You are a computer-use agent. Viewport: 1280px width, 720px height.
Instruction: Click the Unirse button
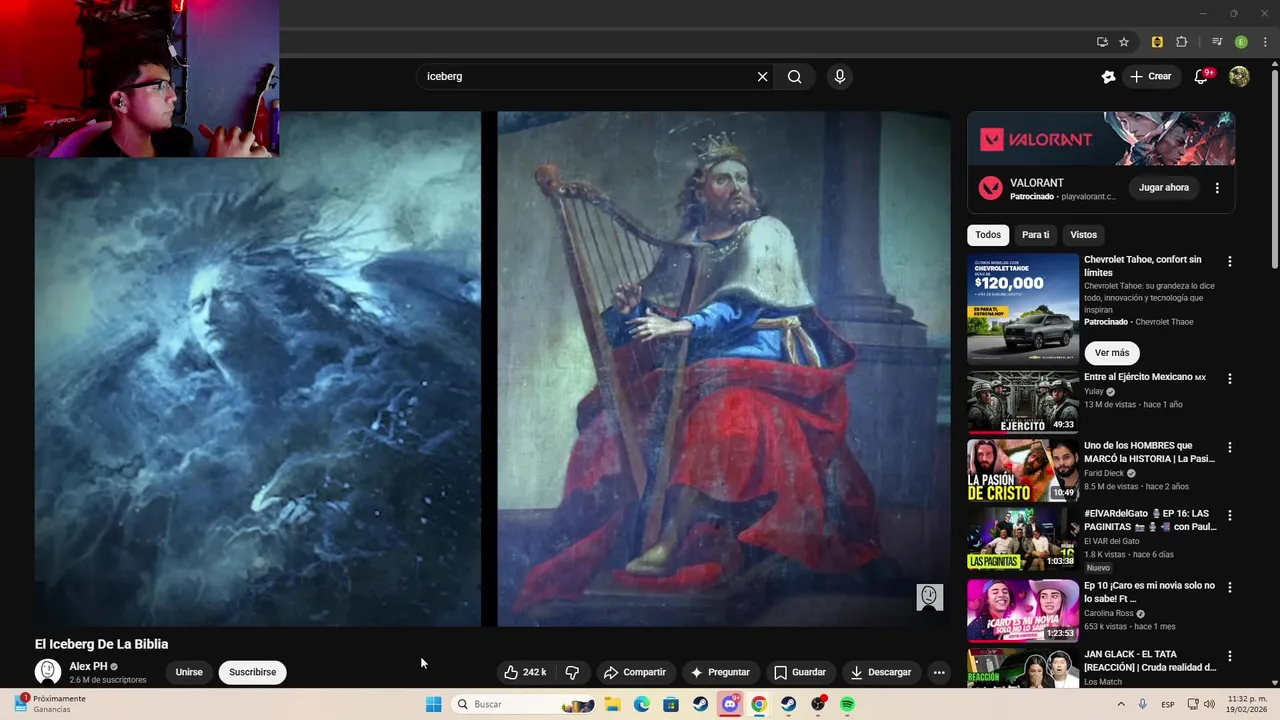[x=189, y=672]
